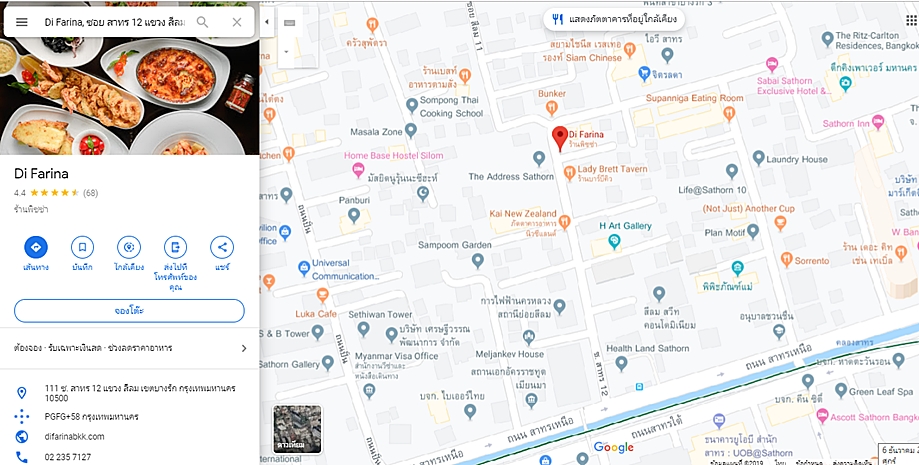The height and width of the screenshot is (465, 919).
Task: Open the difarinabkk.com website link
Action: point(74,436)
